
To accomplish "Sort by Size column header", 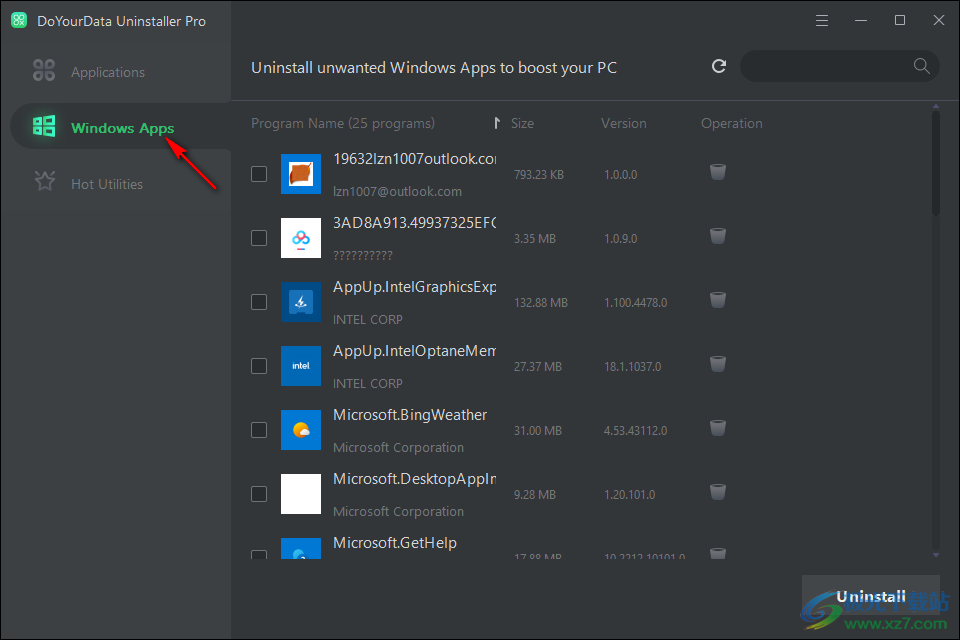I will [x=522, y=123].
